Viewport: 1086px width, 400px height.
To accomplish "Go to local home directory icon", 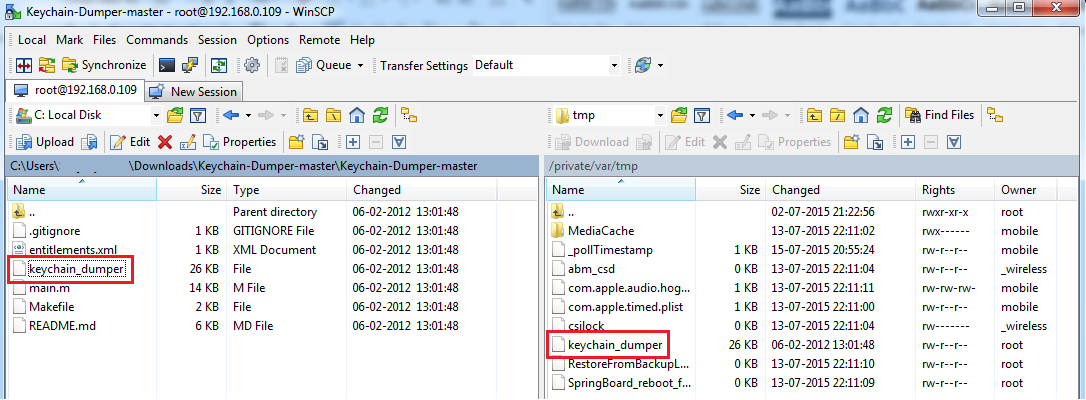I will pos(357,115).
